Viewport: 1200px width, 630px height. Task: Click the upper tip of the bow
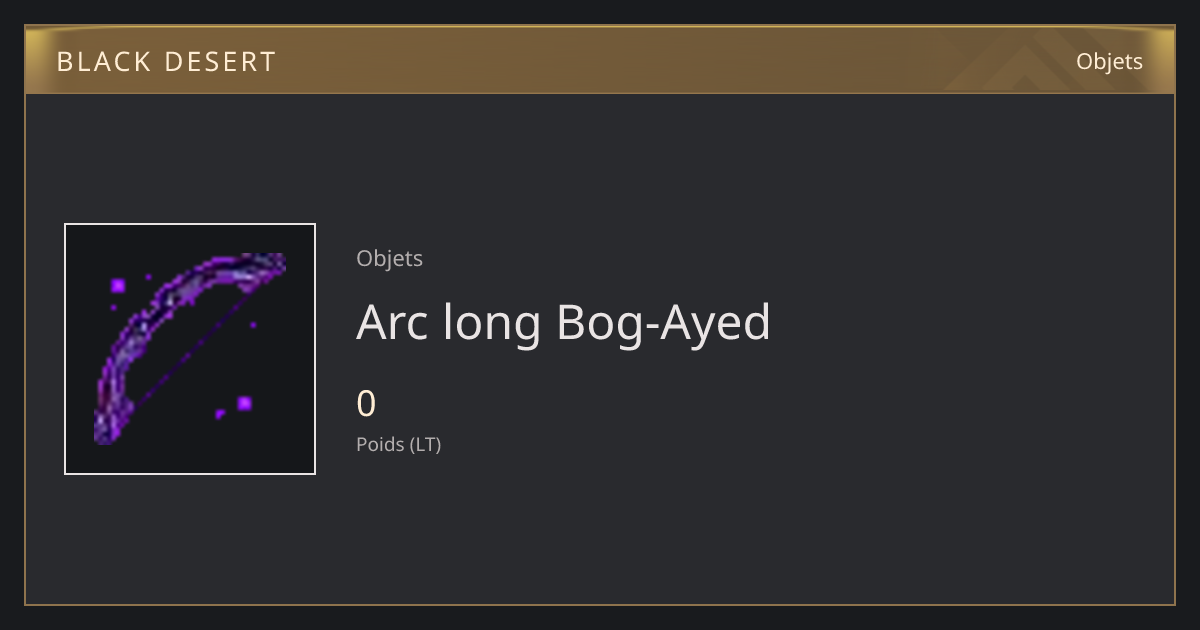[272, 262]
